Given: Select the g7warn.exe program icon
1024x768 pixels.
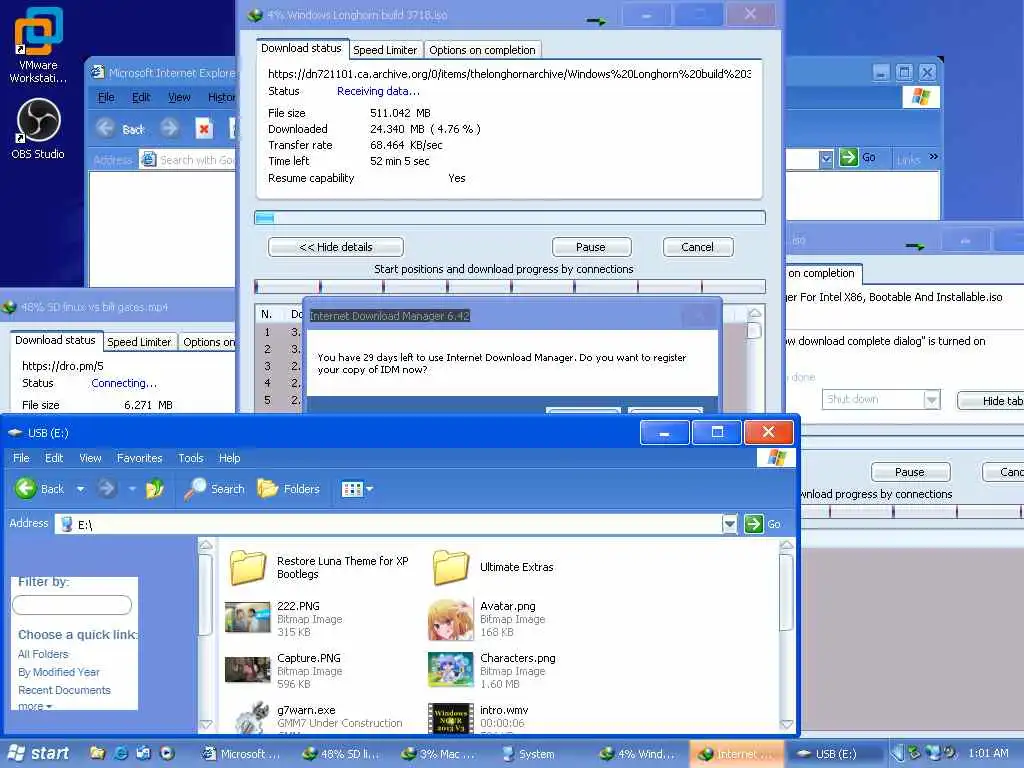Looking at the screenshot, I should click(x=251, y=717).
